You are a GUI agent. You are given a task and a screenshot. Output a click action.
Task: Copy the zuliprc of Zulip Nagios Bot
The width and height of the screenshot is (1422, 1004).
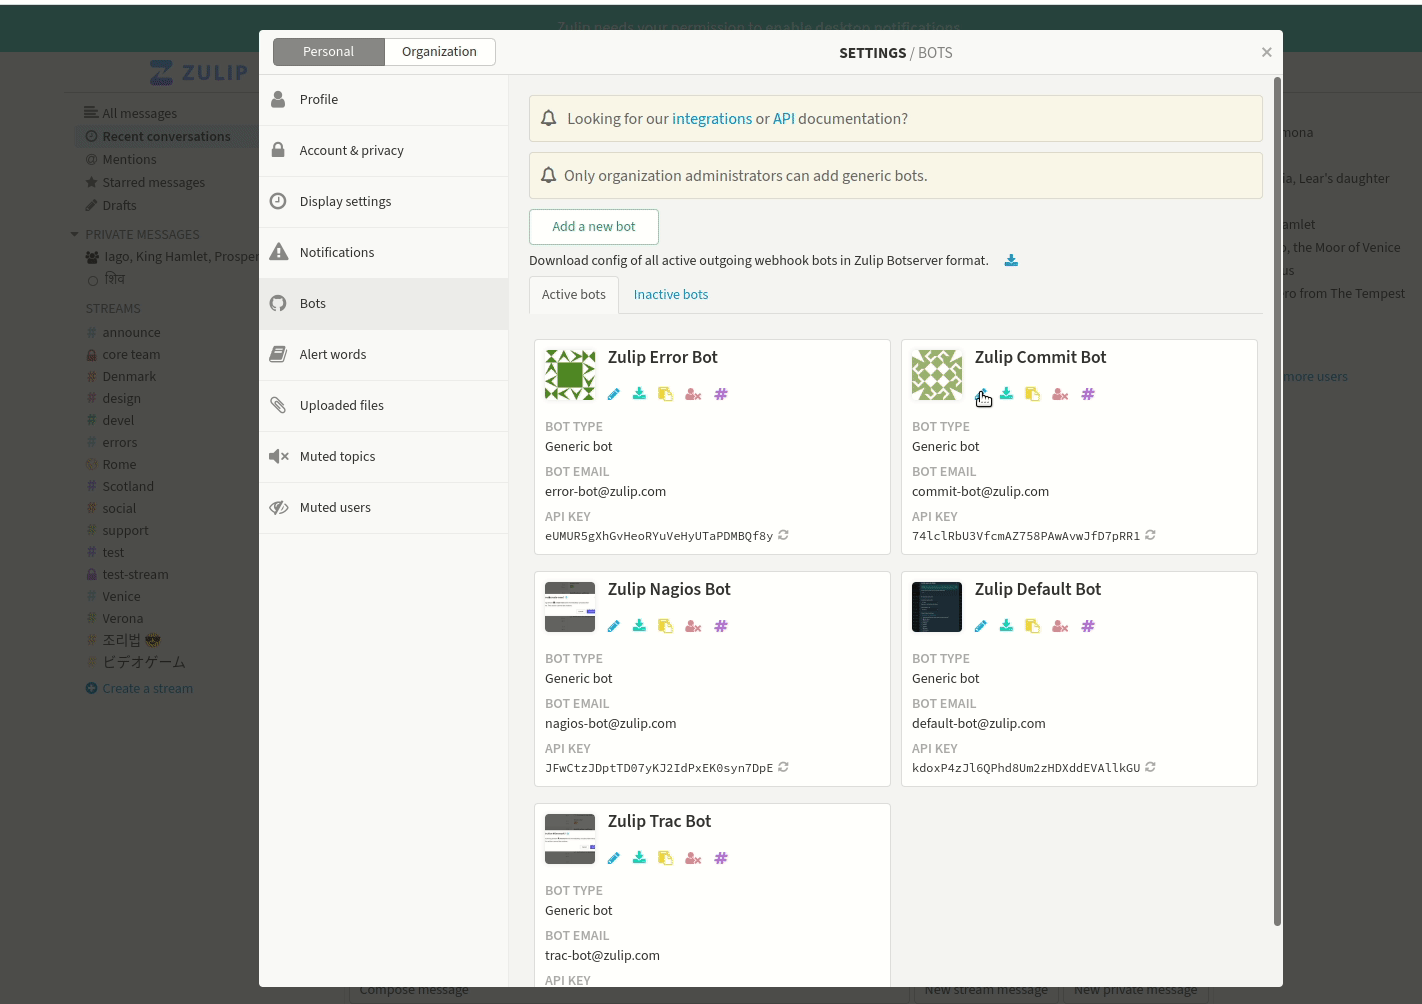click(x=665, y=625)
